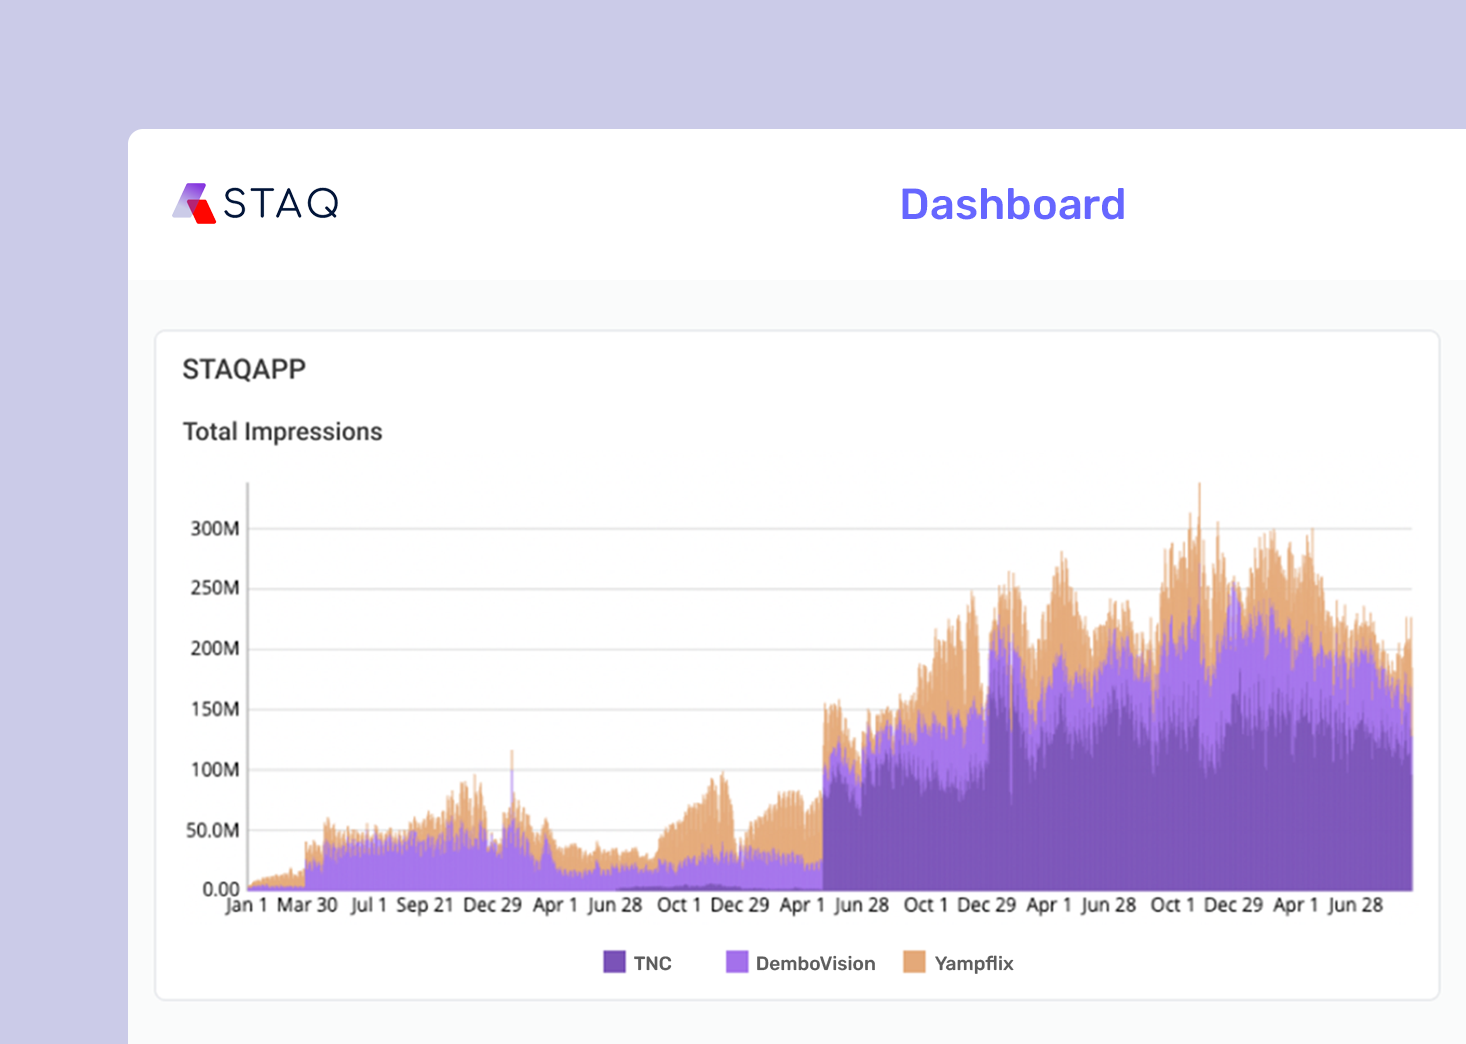1466x1044 pixels.
Task: Click the Total Impressions heading
Action: pos(282,432)
